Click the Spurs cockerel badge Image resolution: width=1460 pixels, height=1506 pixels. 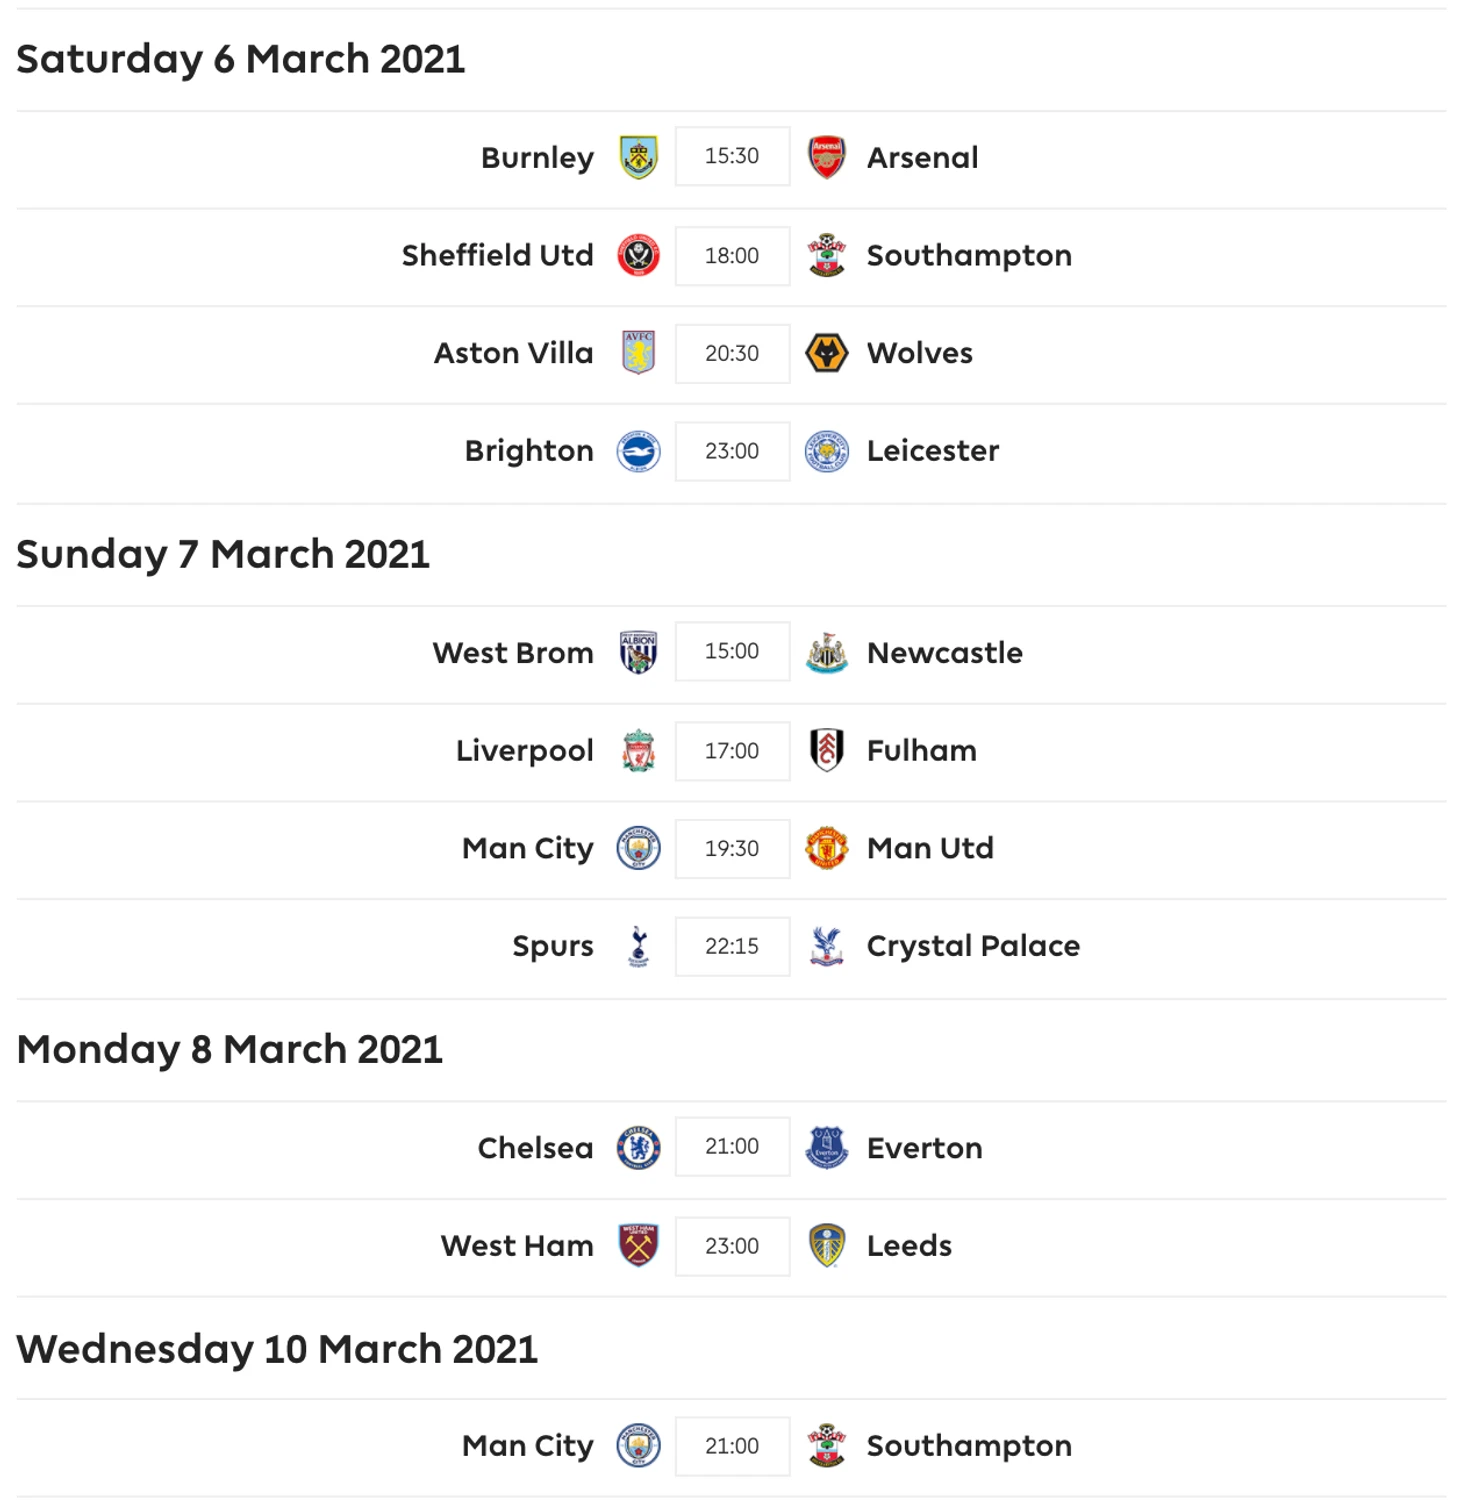(x=638, y=946)
